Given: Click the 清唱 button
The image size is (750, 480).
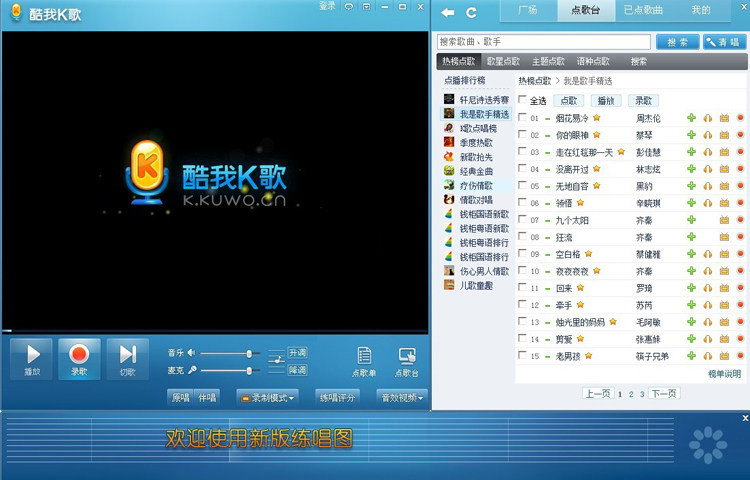Looking at the screenshot, I should 725,42.
